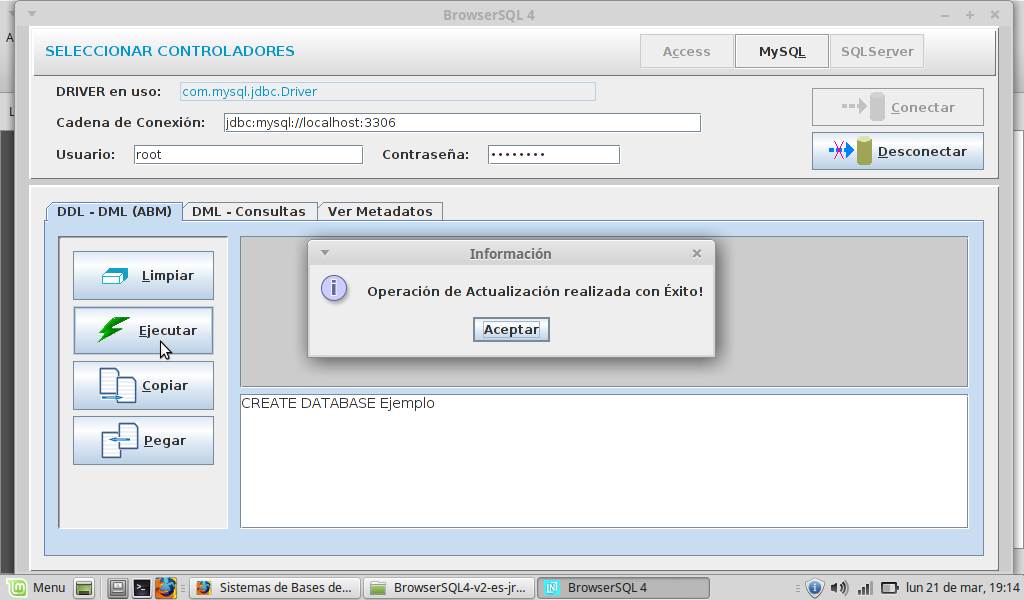Click the Ejecutar lightning bolt icon
Screen dimensions: 1024x600
pyautogui.click(x=114, y=329)
